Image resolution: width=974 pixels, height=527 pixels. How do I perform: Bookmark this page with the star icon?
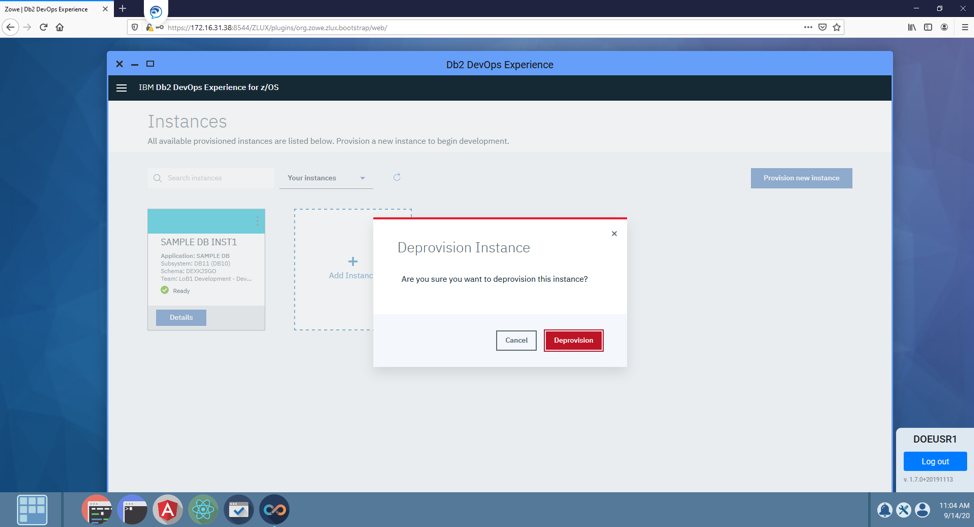point(837,27)
